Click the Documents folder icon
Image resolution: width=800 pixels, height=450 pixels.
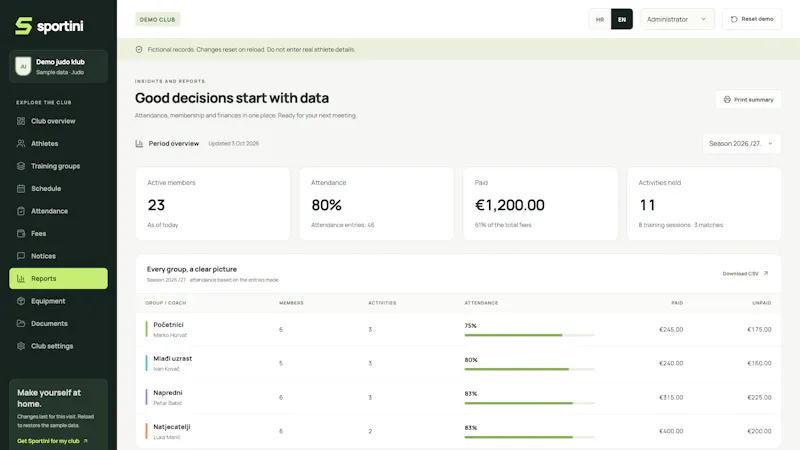21,323
